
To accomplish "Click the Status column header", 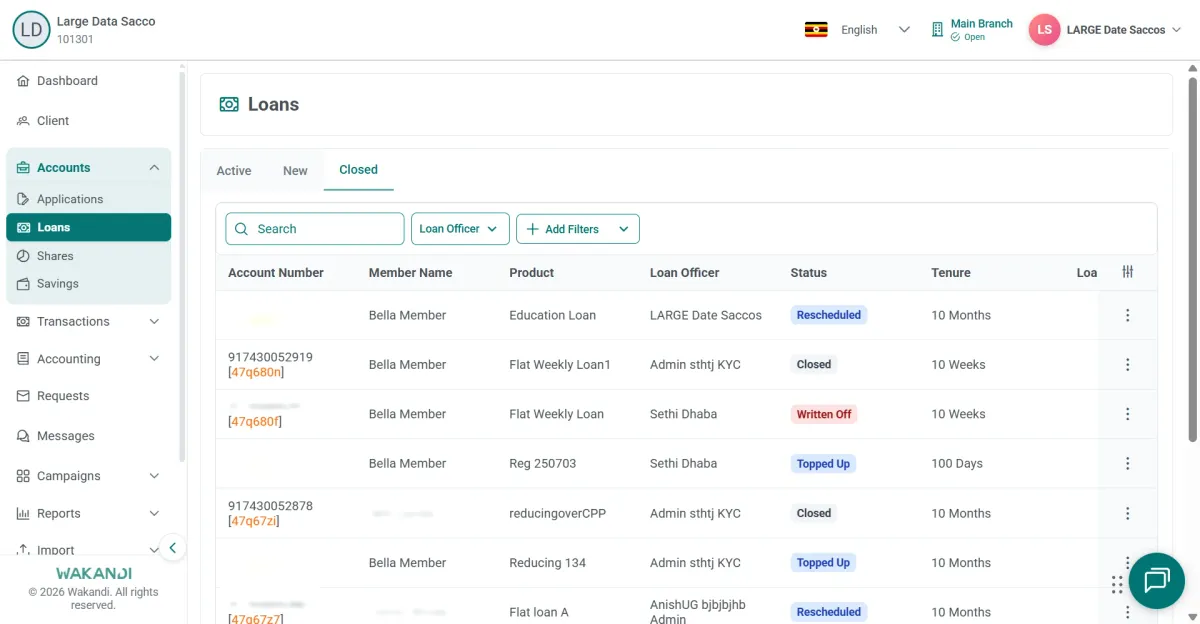I will coord(809,273).
